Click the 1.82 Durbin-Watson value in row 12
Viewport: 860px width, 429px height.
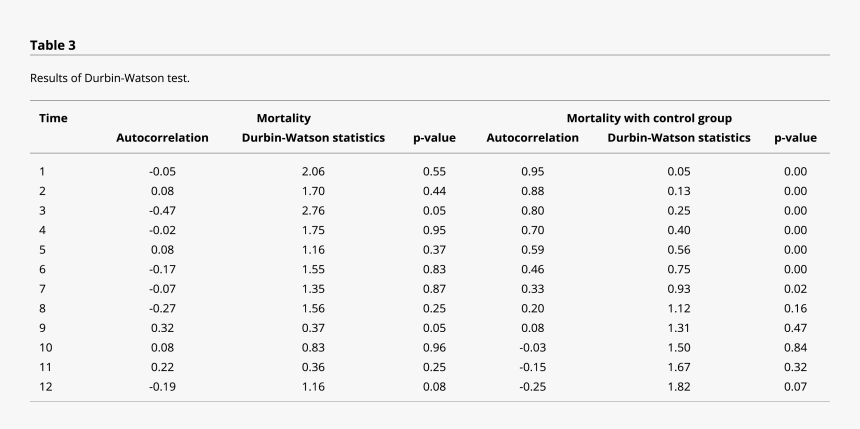tap(679, 385)
